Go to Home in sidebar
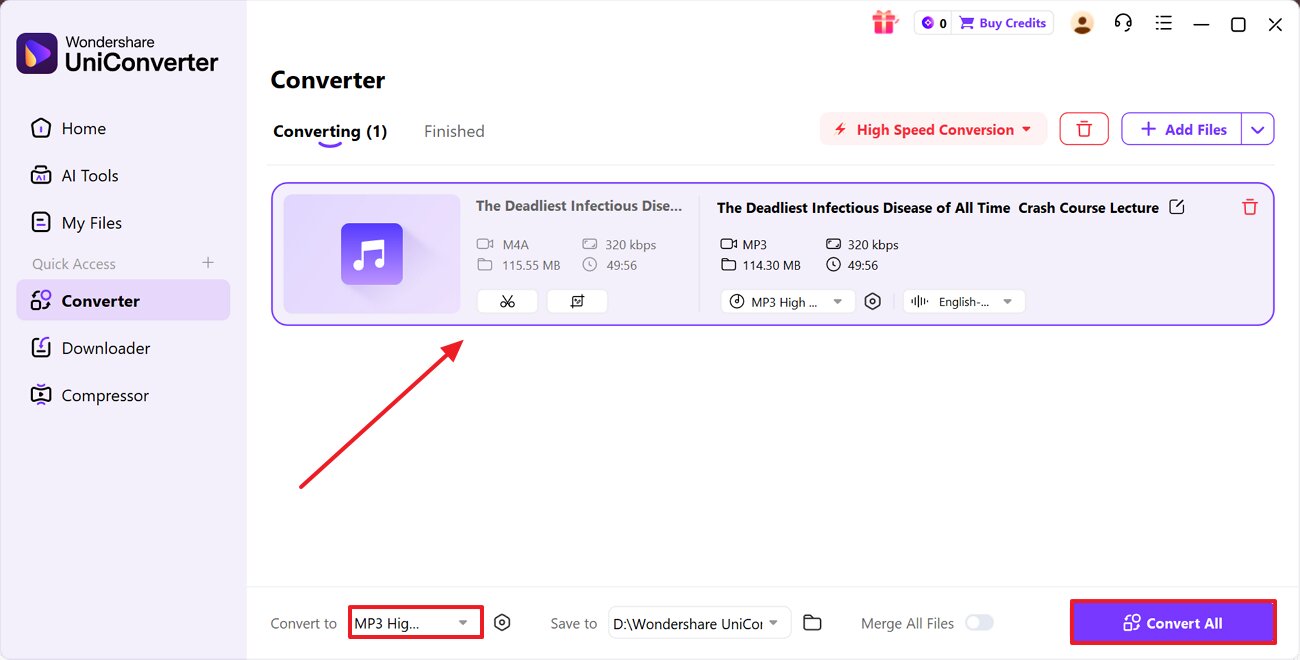Image resolution: width=1300 pixels, height=660 pixels. pyautogui.click(x=123, y=128)
